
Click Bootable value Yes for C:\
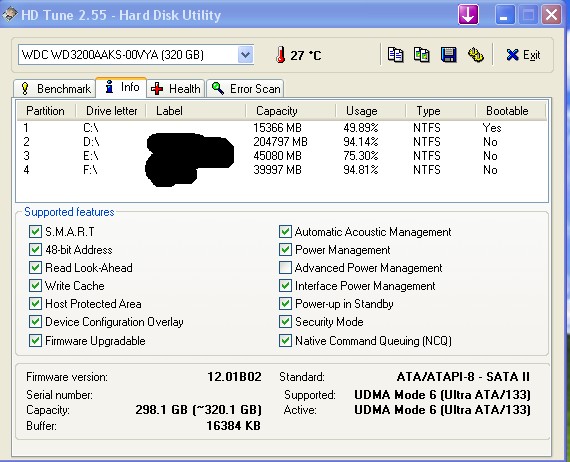tap(492, 128)
